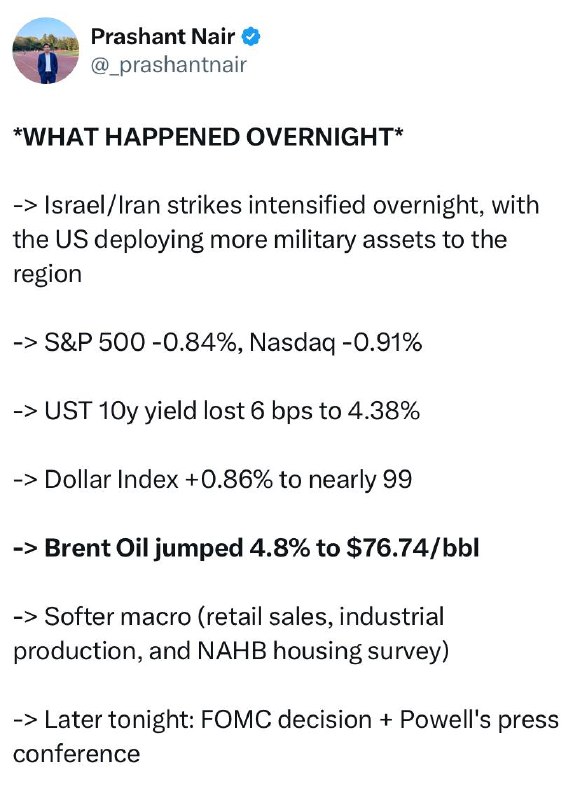Click the Israel/Iran strikes intensified line
Screen dimensions: 580x800
276,205
